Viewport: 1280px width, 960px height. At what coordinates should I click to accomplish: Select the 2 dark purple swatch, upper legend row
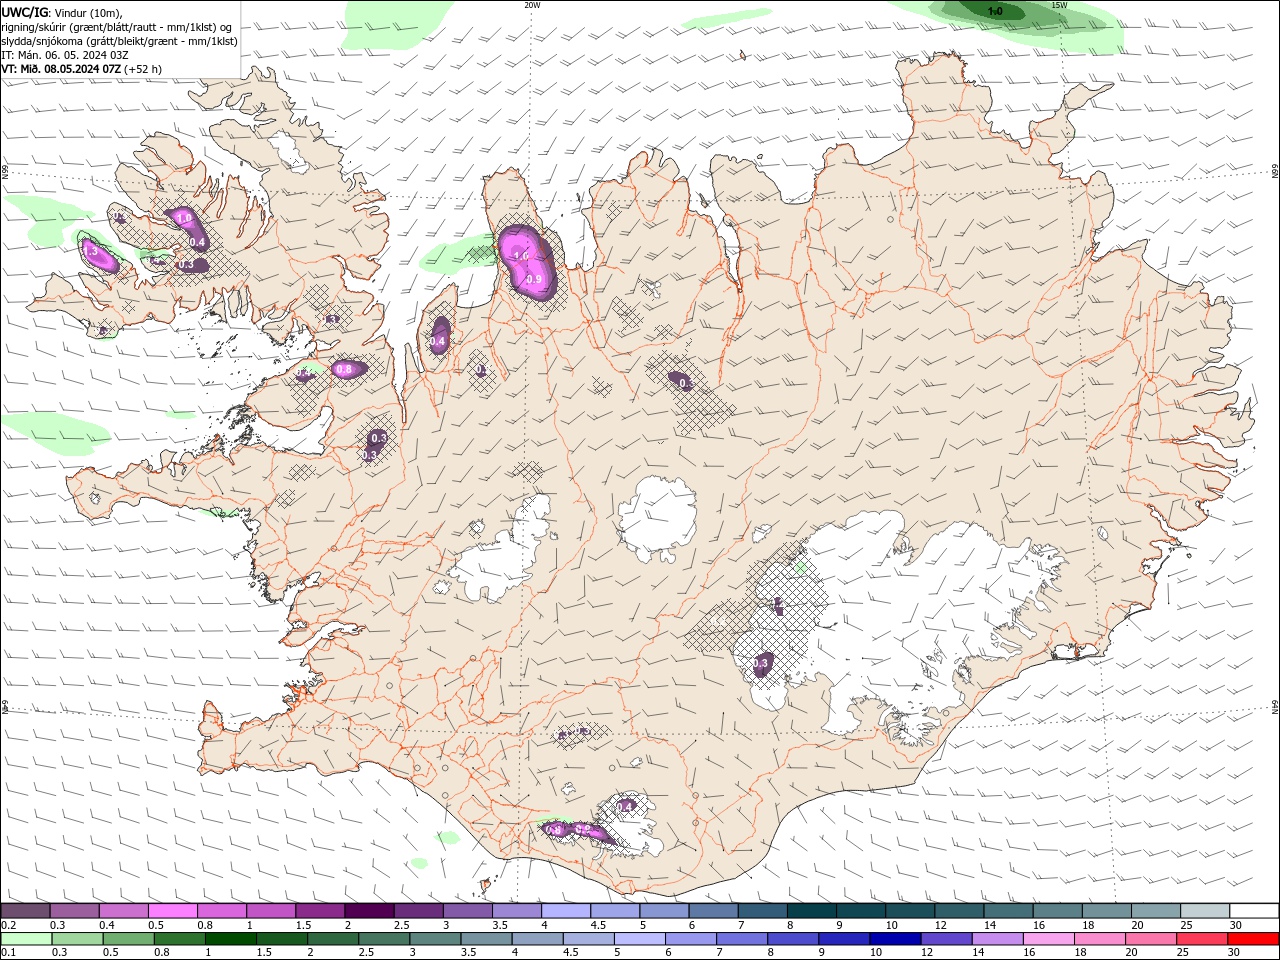369,911
